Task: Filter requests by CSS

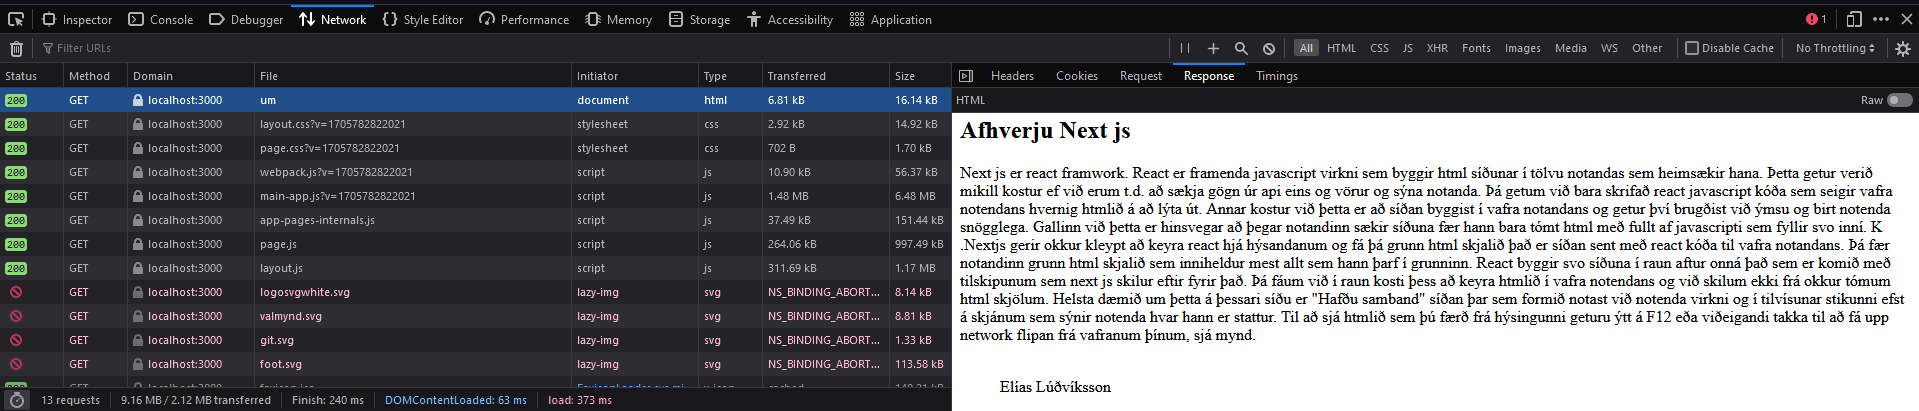Action: point(1379,48)
